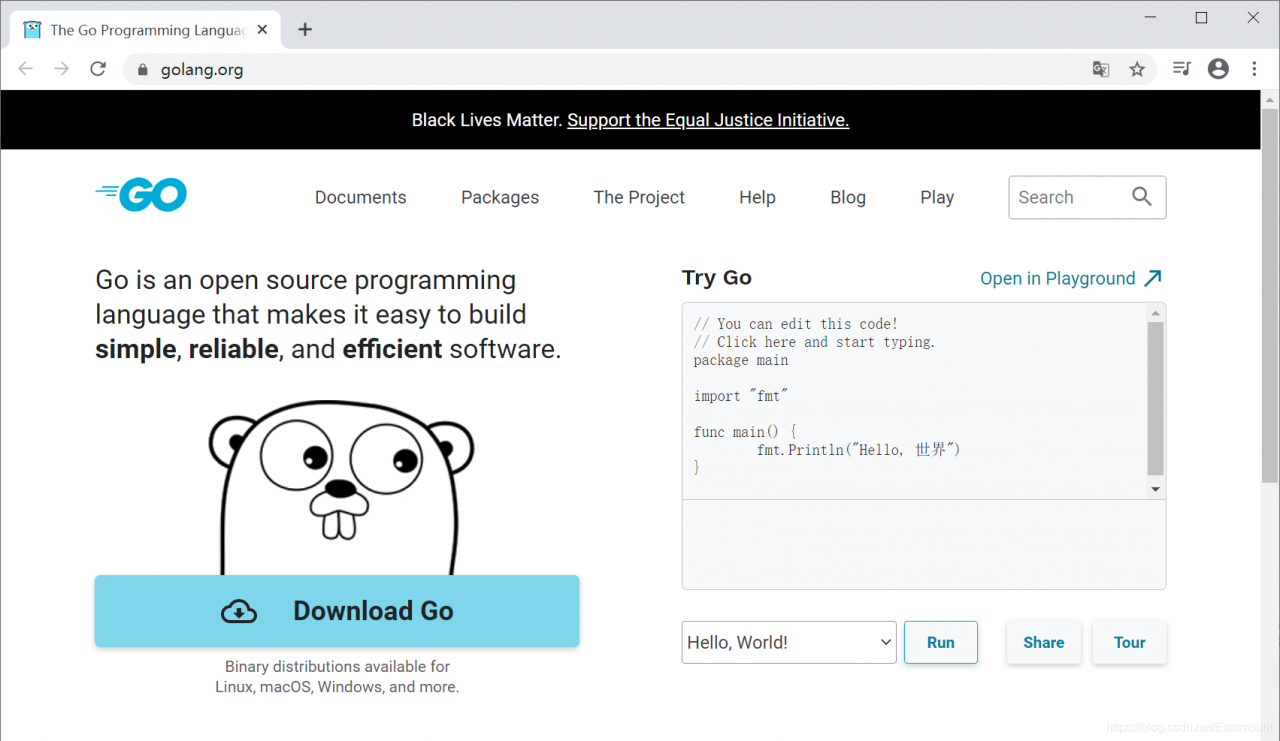Click the Open in Playground arrow icon
Screen dimensions: 1280x741
coord(1153,278)
